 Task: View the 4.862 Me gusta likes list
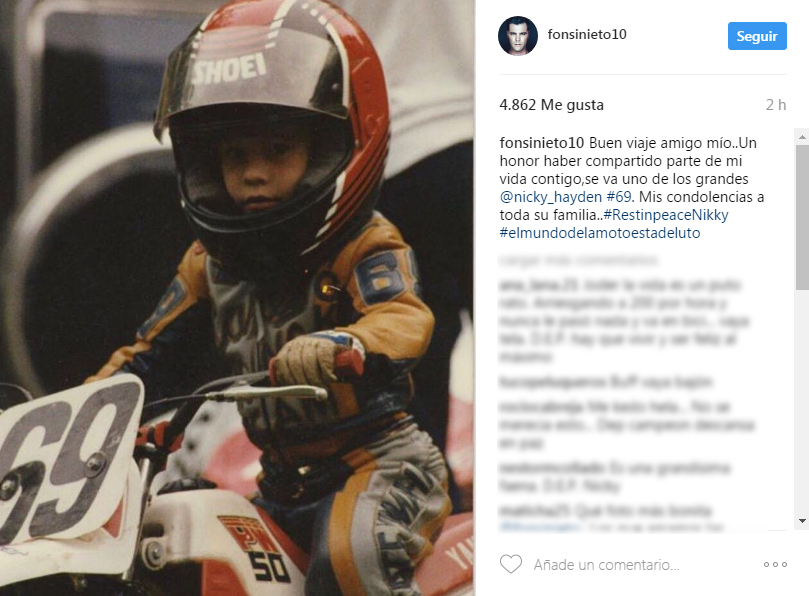point(551,105)
